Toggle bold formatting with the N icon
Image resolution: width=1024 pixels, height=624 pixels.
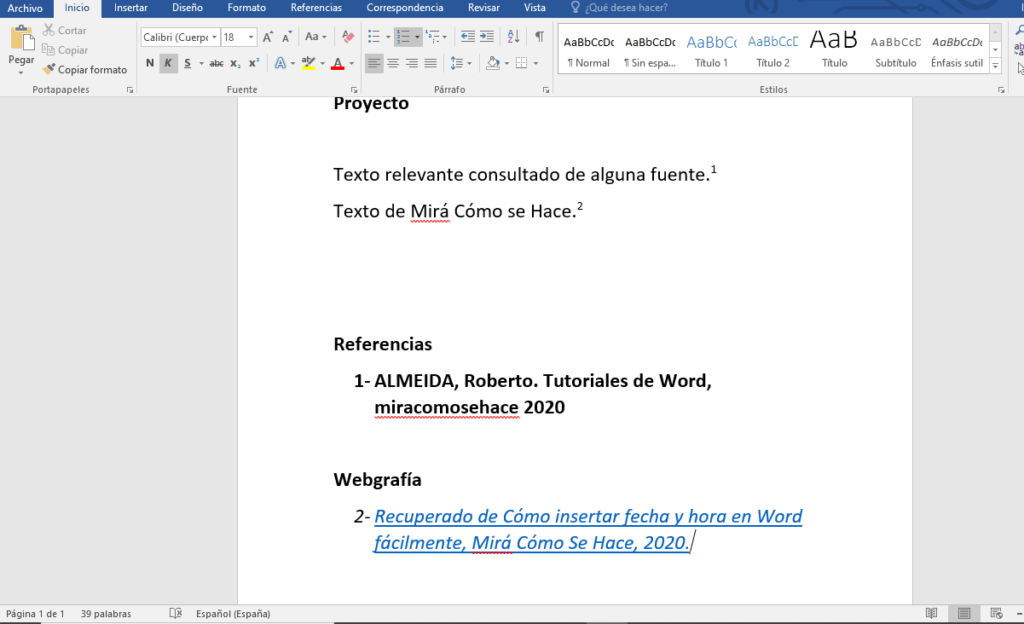coord(150,62)
